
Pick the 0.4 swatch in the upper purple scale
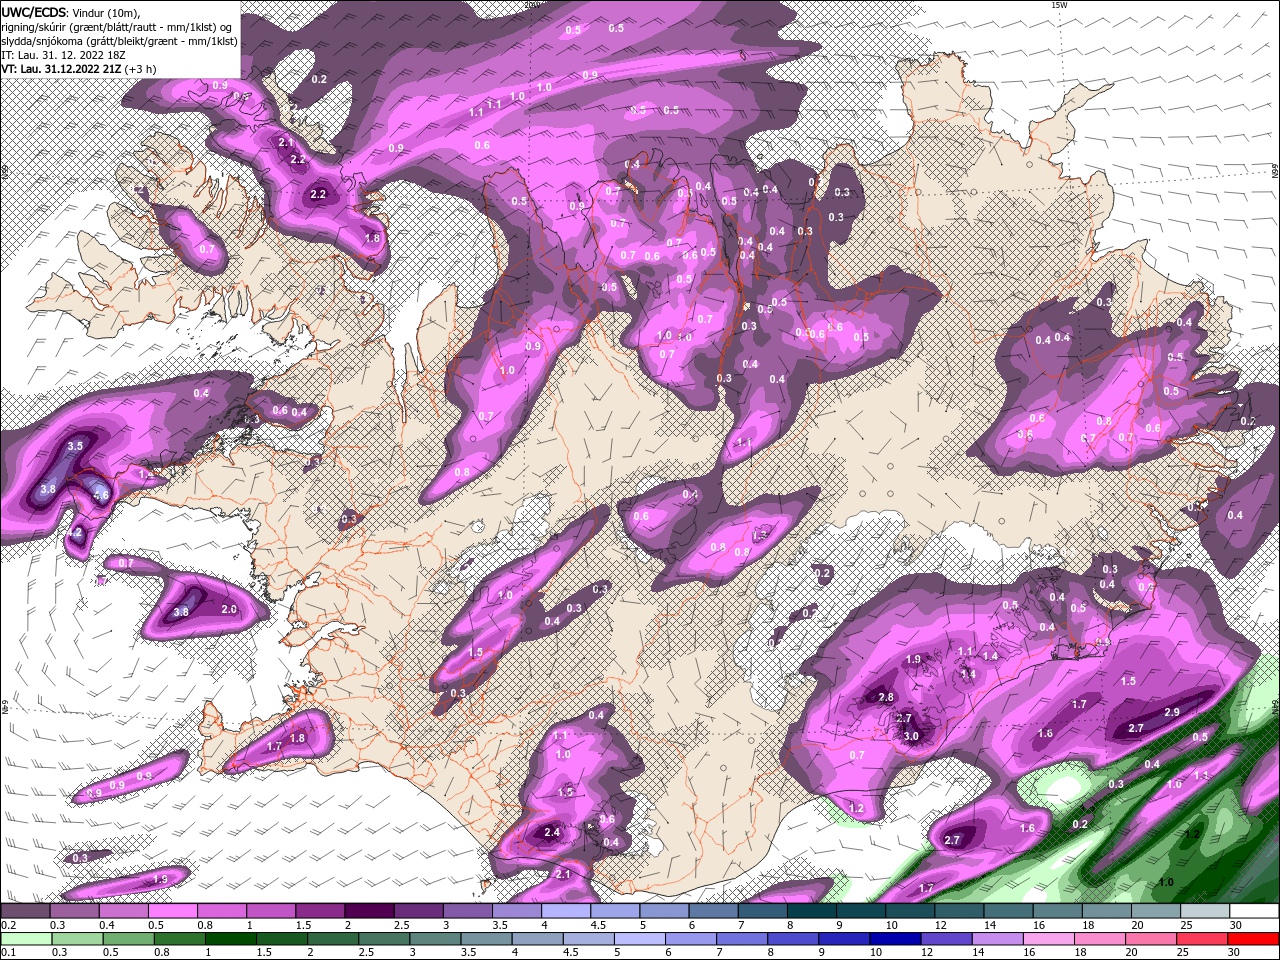[123, 911]
